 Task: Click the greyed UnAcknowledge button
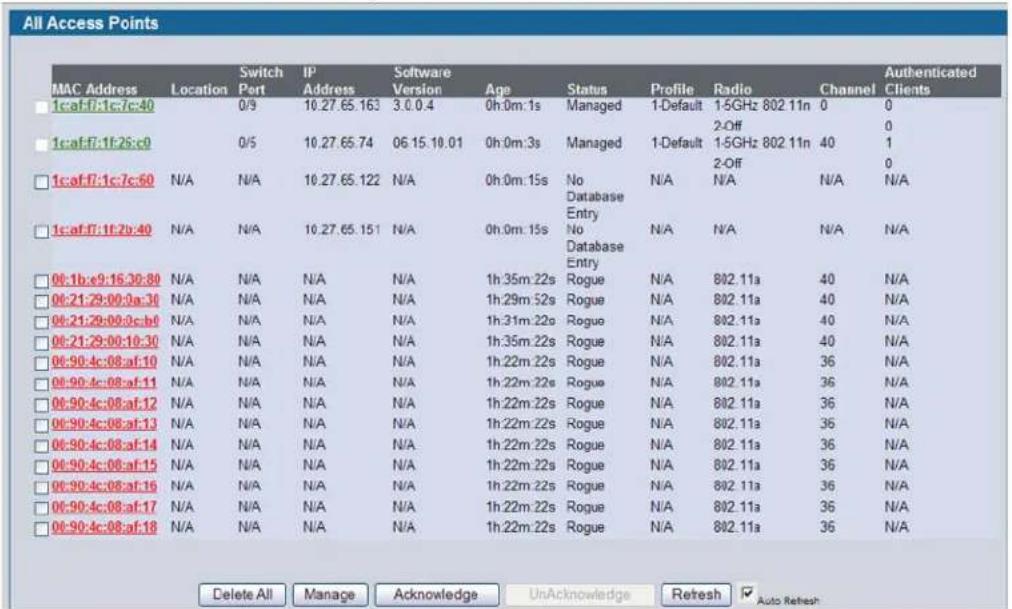tap(579, 594)
